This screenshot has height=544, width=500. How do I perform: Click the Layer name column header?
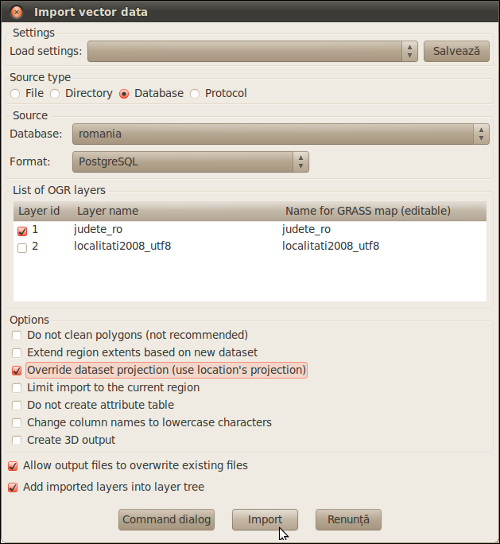coord(108,211)
